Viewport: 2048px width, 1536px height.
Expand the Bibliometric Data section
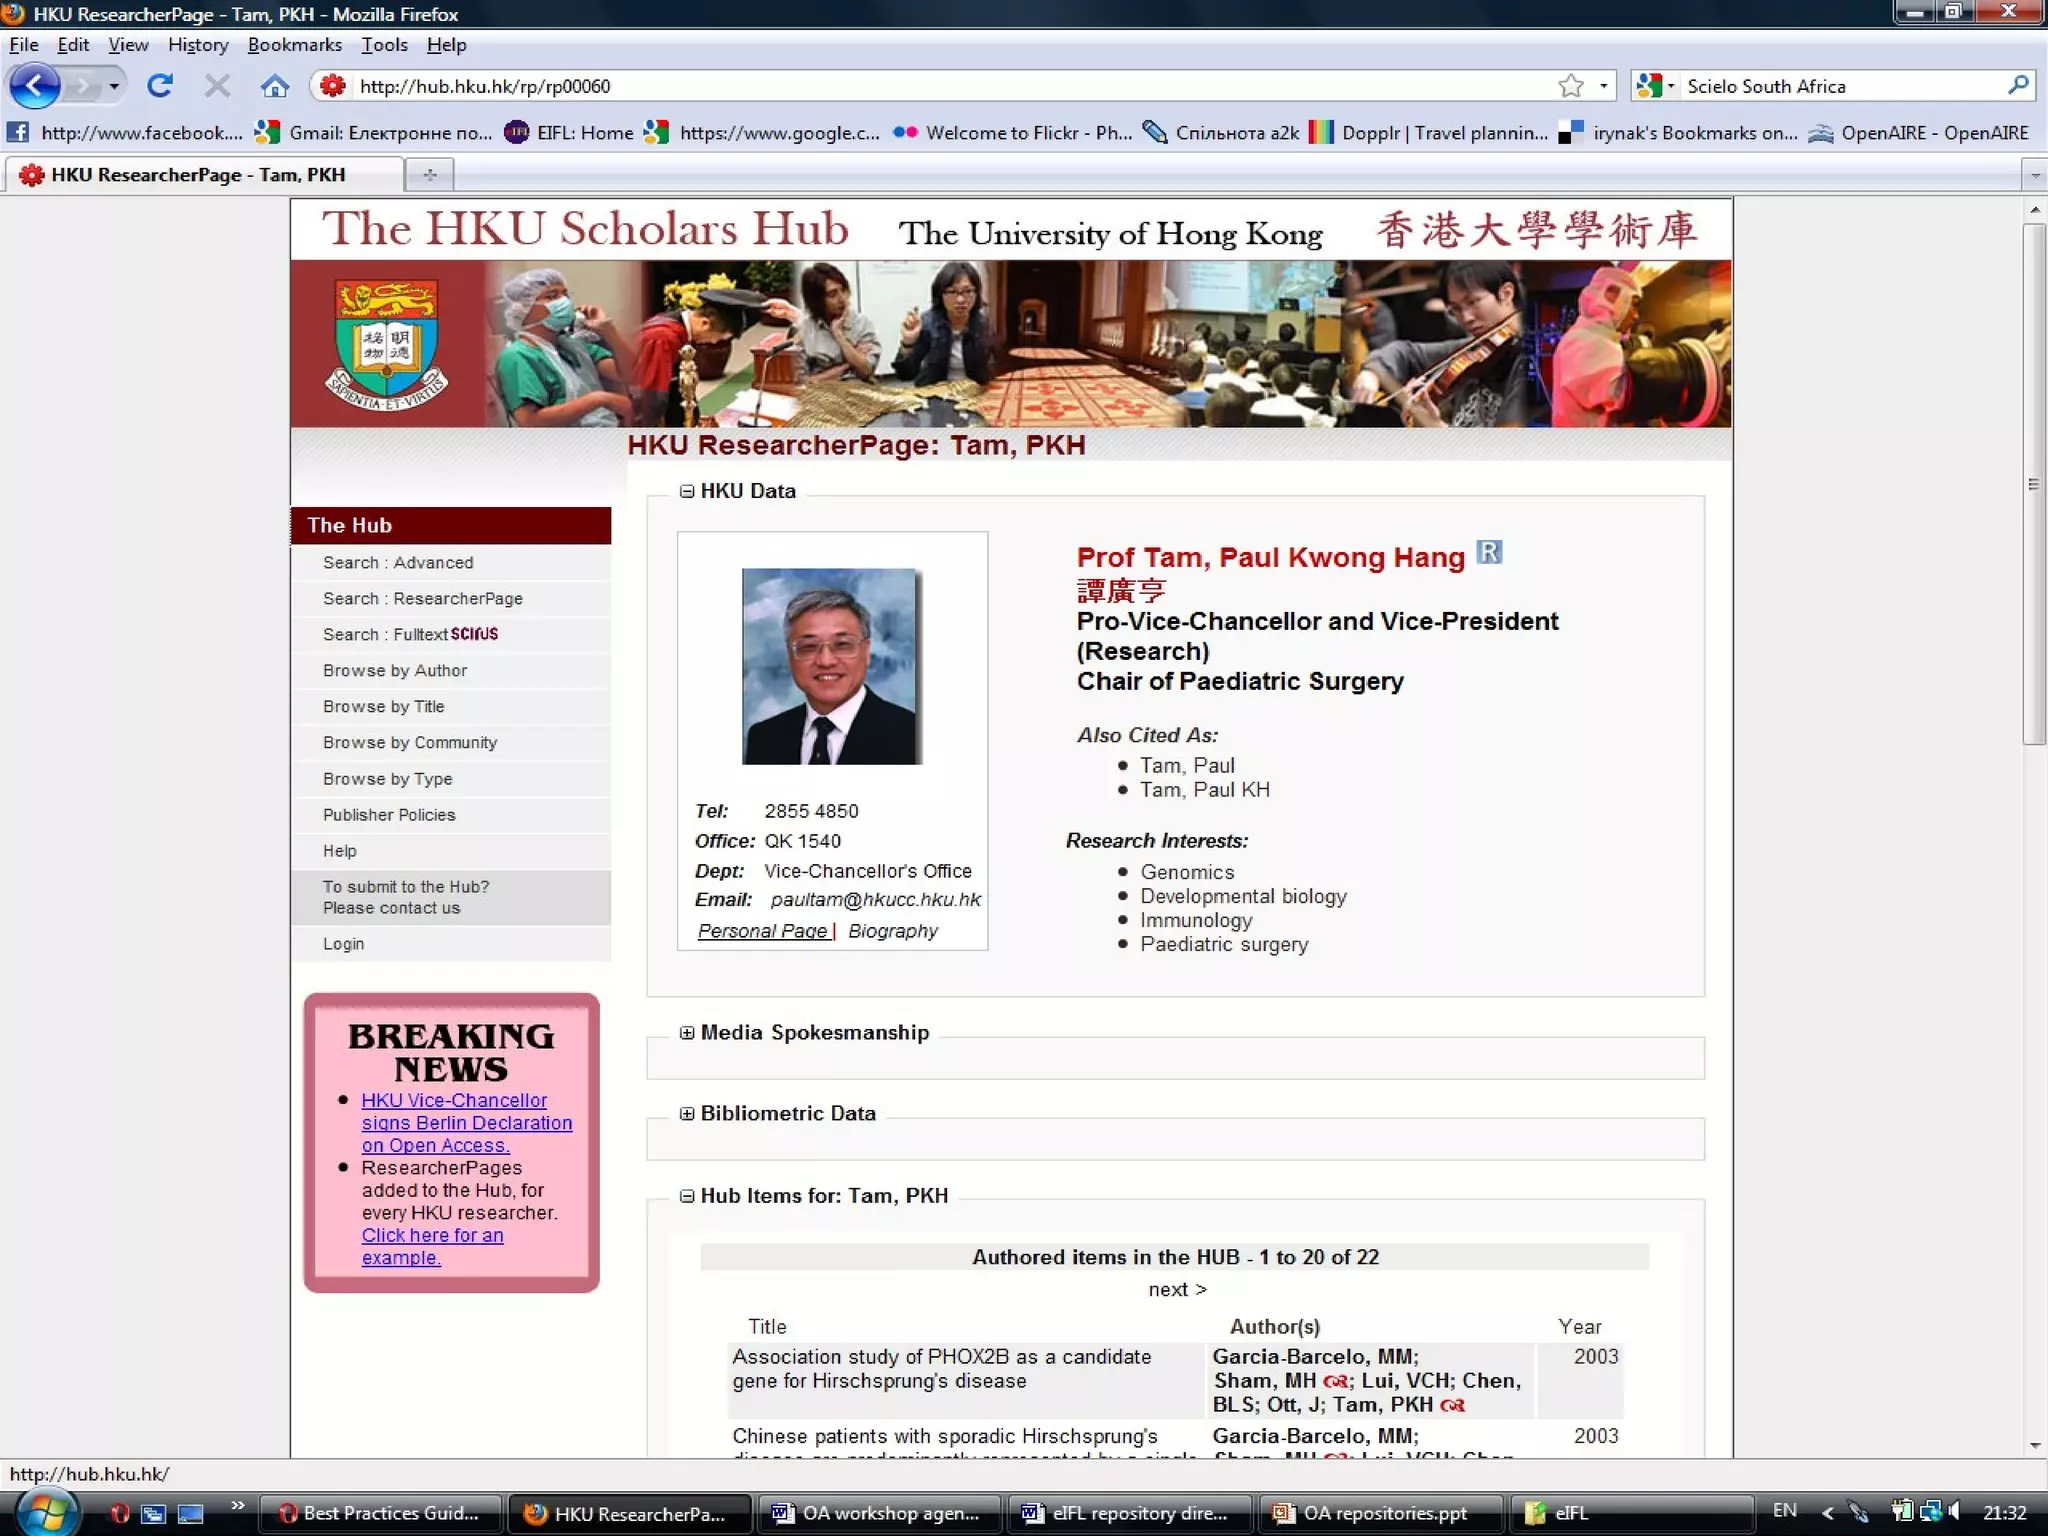687,1114
